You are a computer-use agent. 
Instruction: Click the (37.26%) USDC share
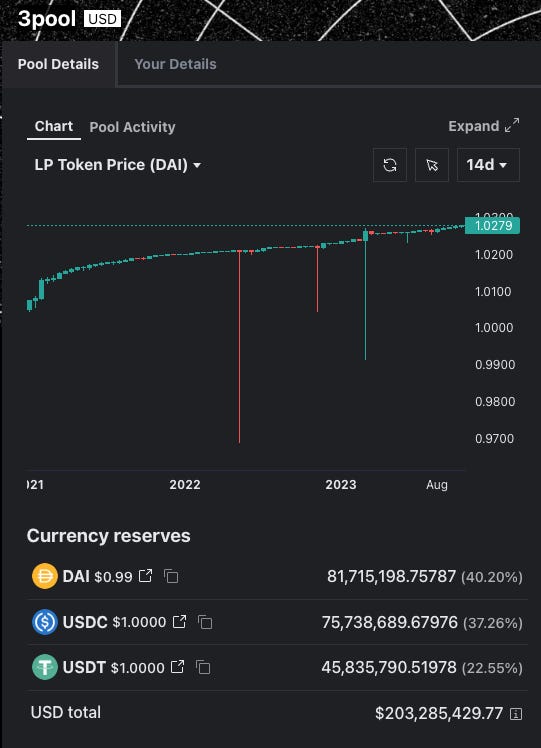pos(493,623)
